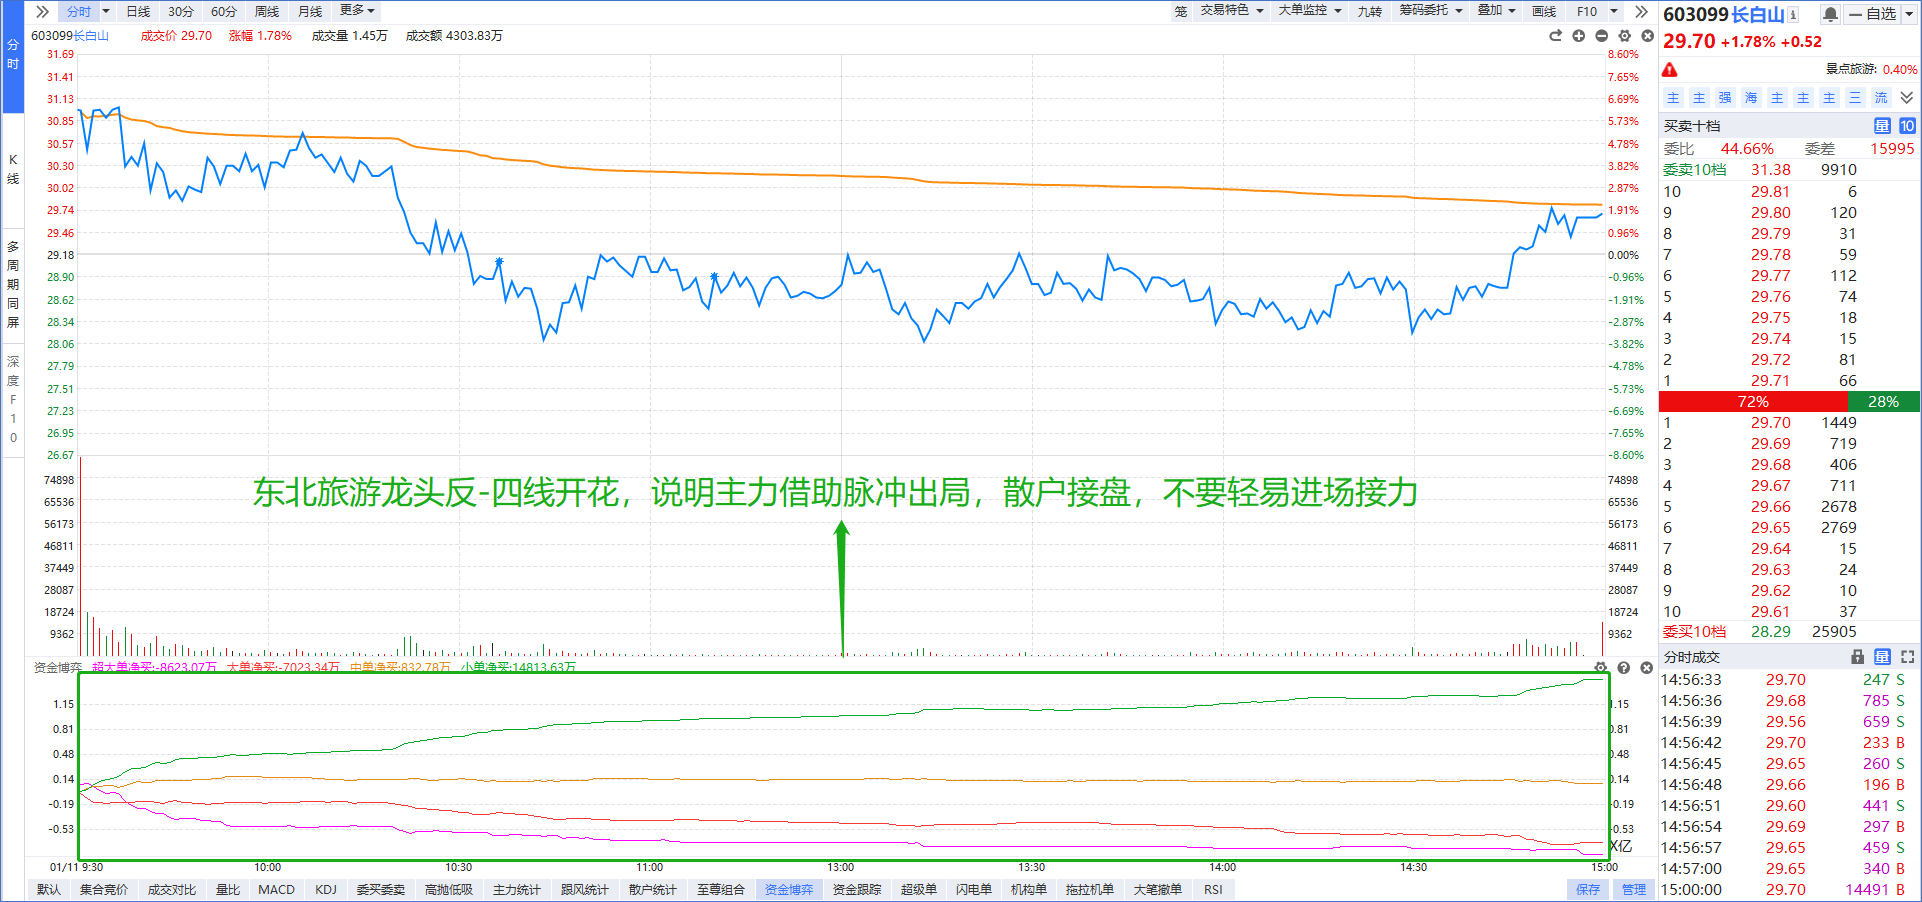The width and height of the screenshot is (1922, 902).
Task: Switch indicator to MACD
Action: [276, 890]
